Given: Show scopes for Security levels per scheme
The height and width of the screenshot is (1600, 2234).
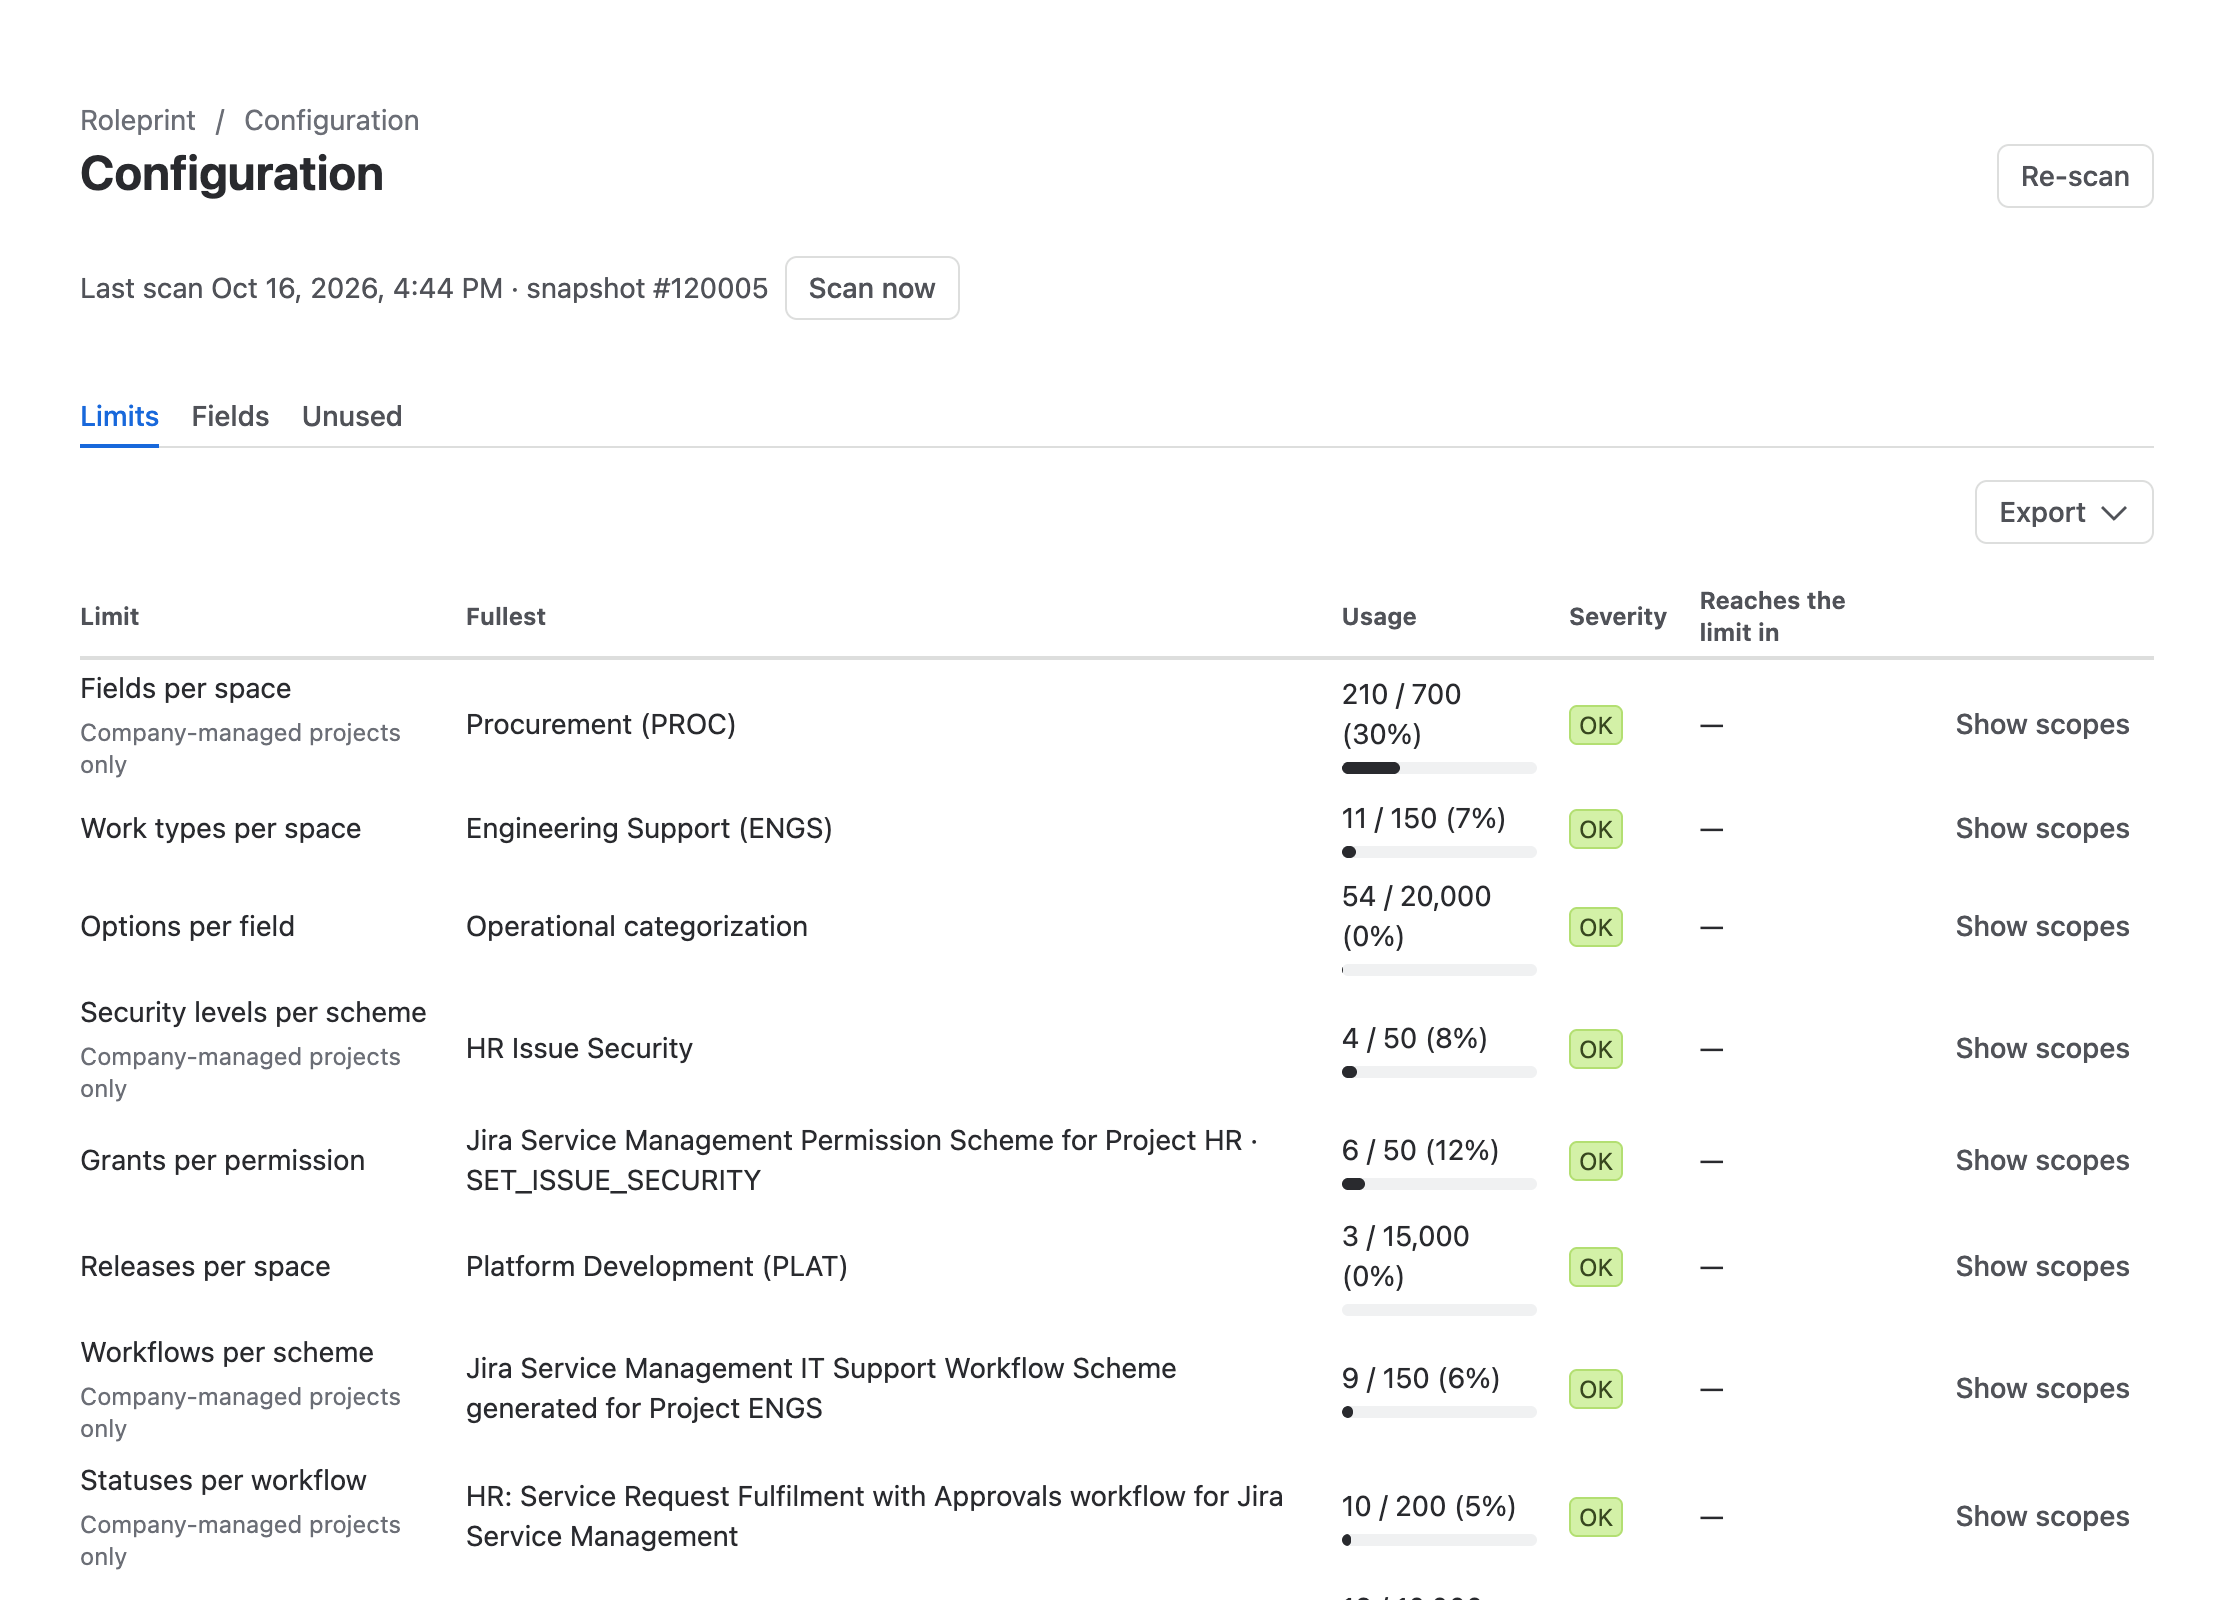Looking at the screenshot, I should [x=2042, y=1048].
